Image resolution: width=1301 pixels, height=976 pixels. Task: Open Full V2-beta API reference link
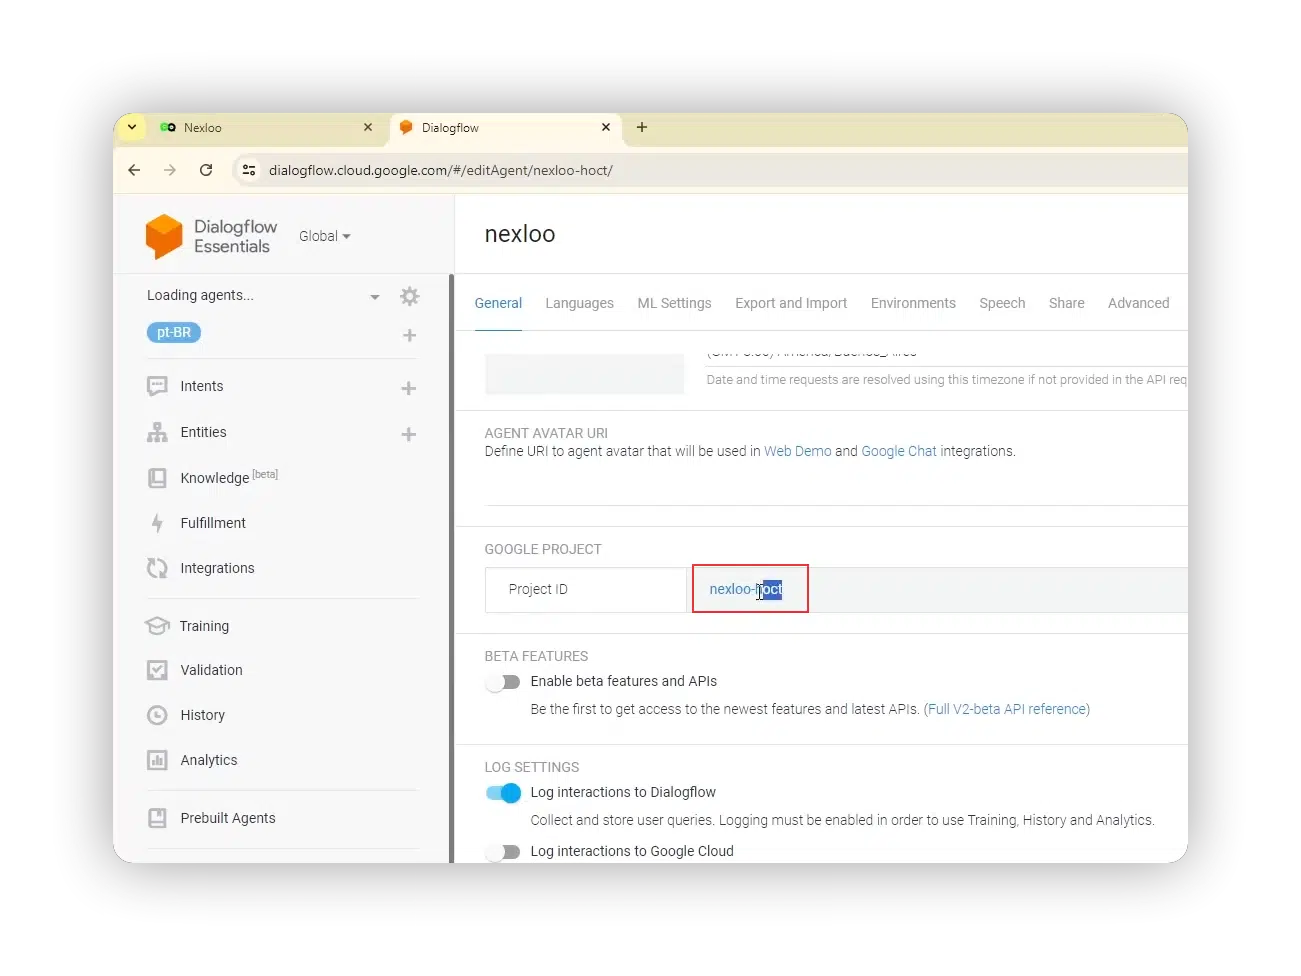[x=1007, y=709]
